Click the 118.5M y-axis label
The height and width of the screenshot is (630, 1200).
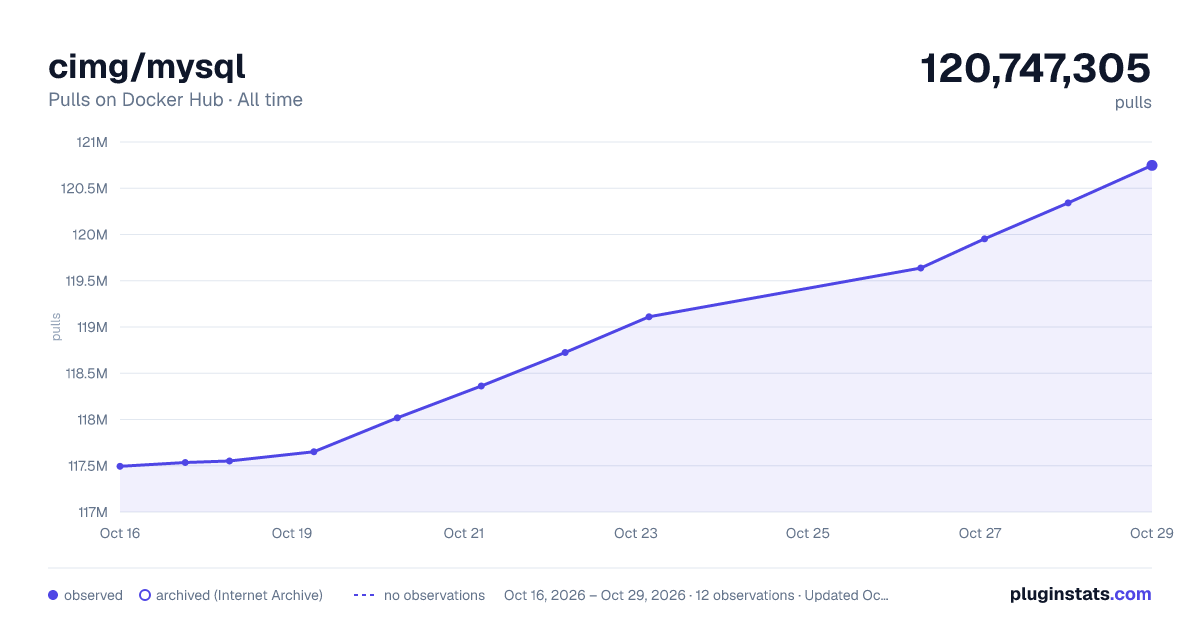click(87, 373)
